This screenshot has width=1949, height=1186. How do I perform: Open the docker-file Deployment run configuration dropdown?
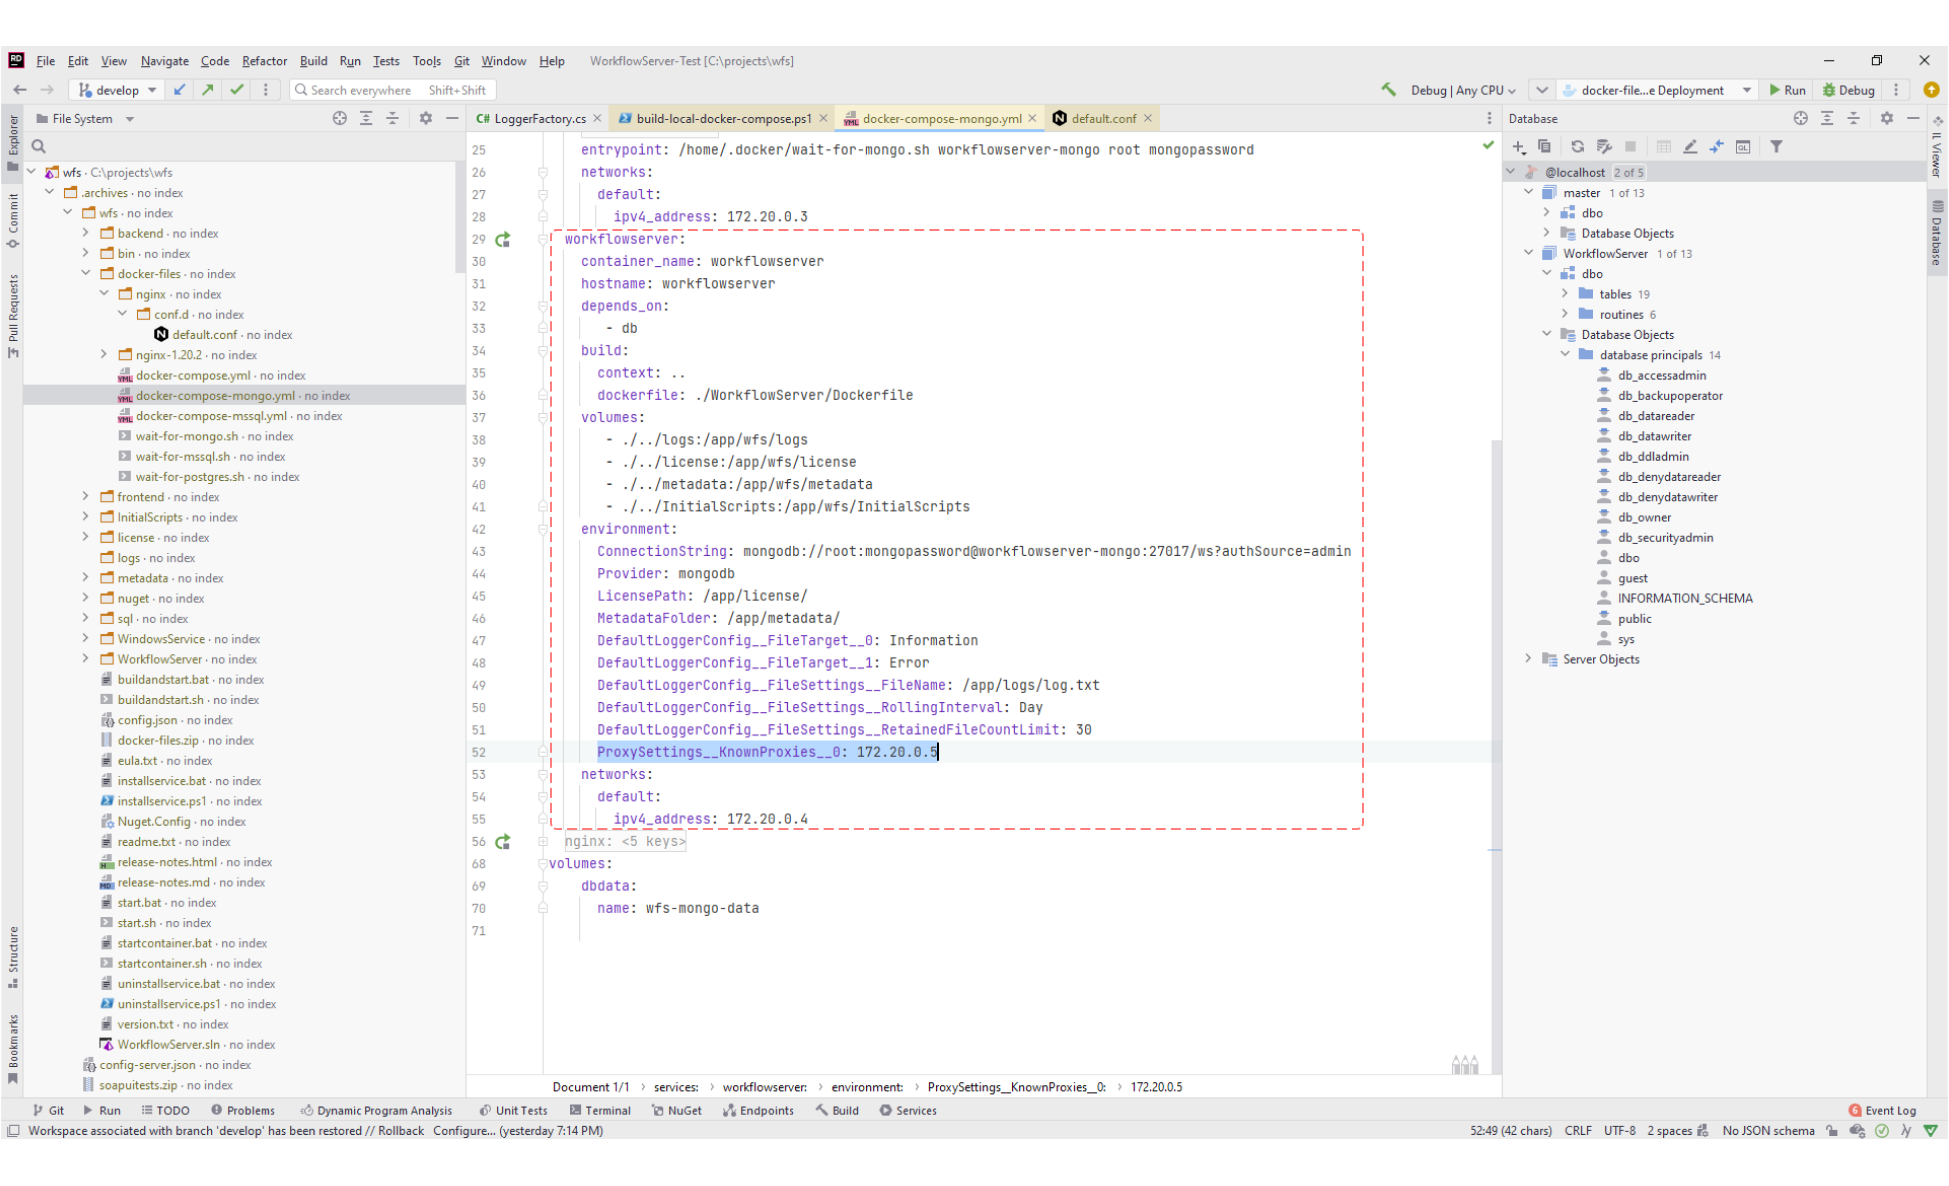(x=1658, y=90)
